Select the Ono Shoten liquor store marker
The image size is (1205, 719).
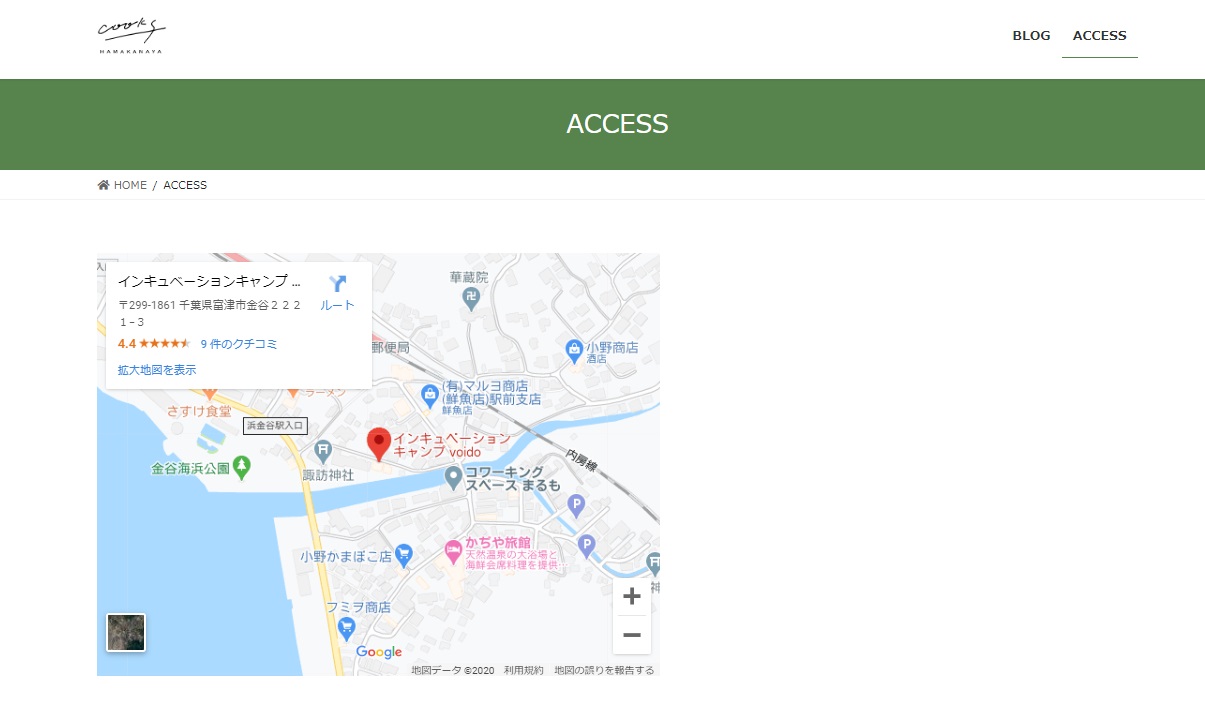click(574, 349)
